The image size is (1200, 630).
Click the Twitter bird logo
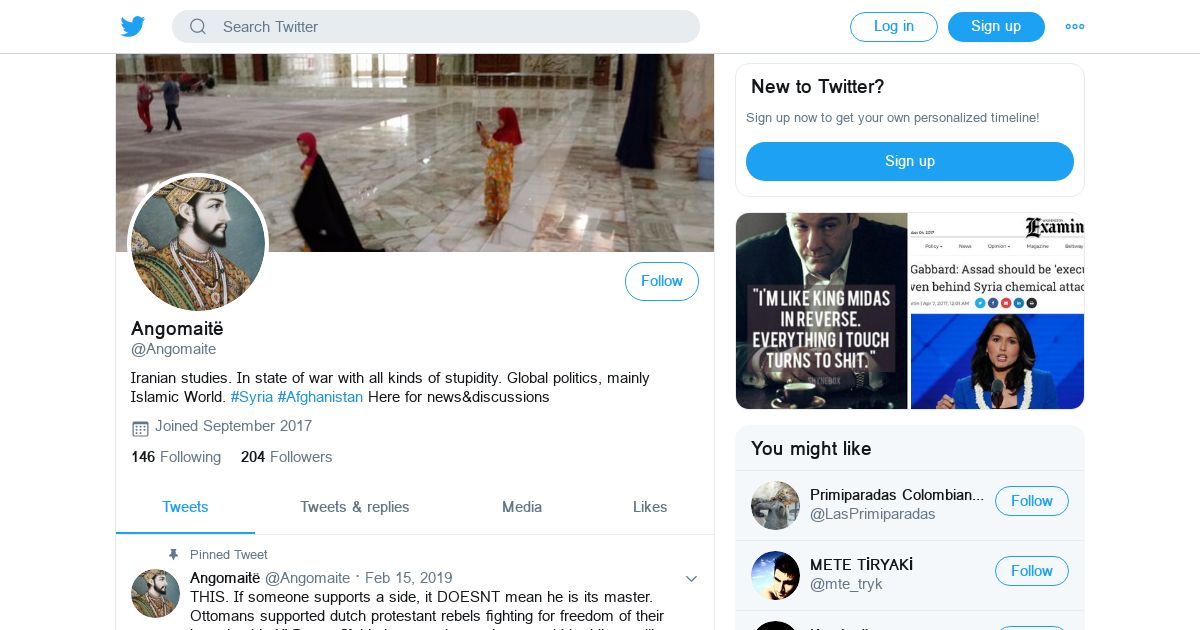(133, 26)
